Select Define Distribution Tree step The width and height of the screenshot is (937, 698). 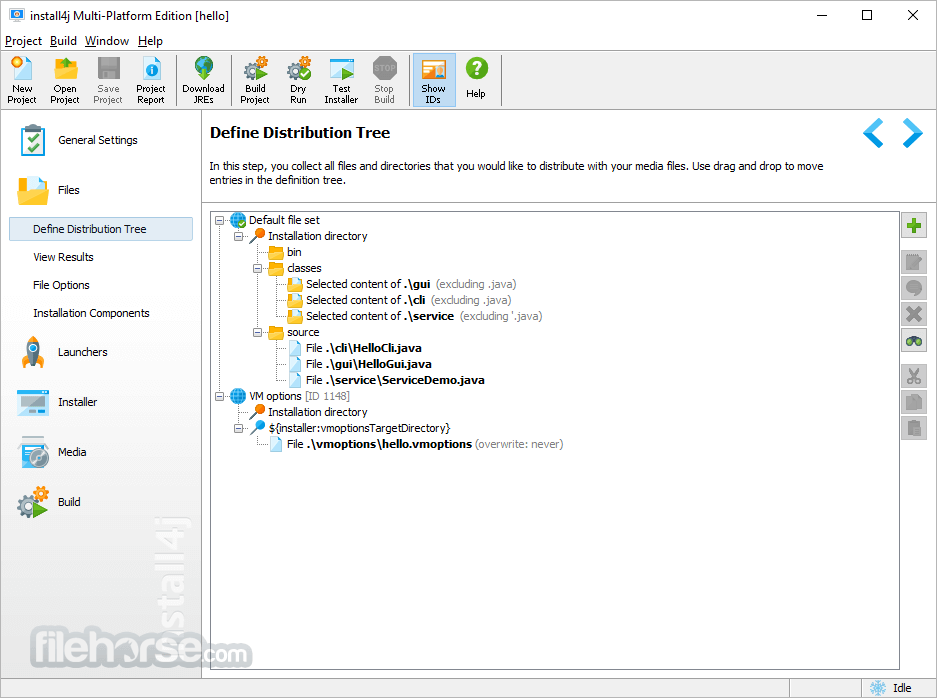[101, 229]
